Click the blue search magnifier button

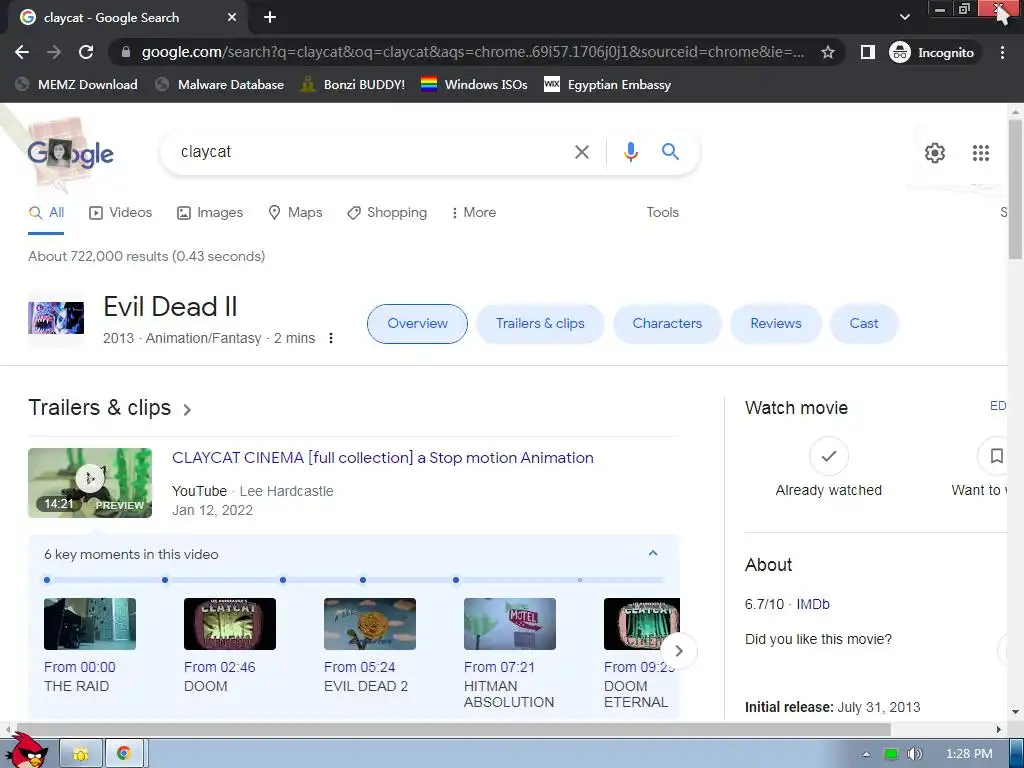click(670, 152)
